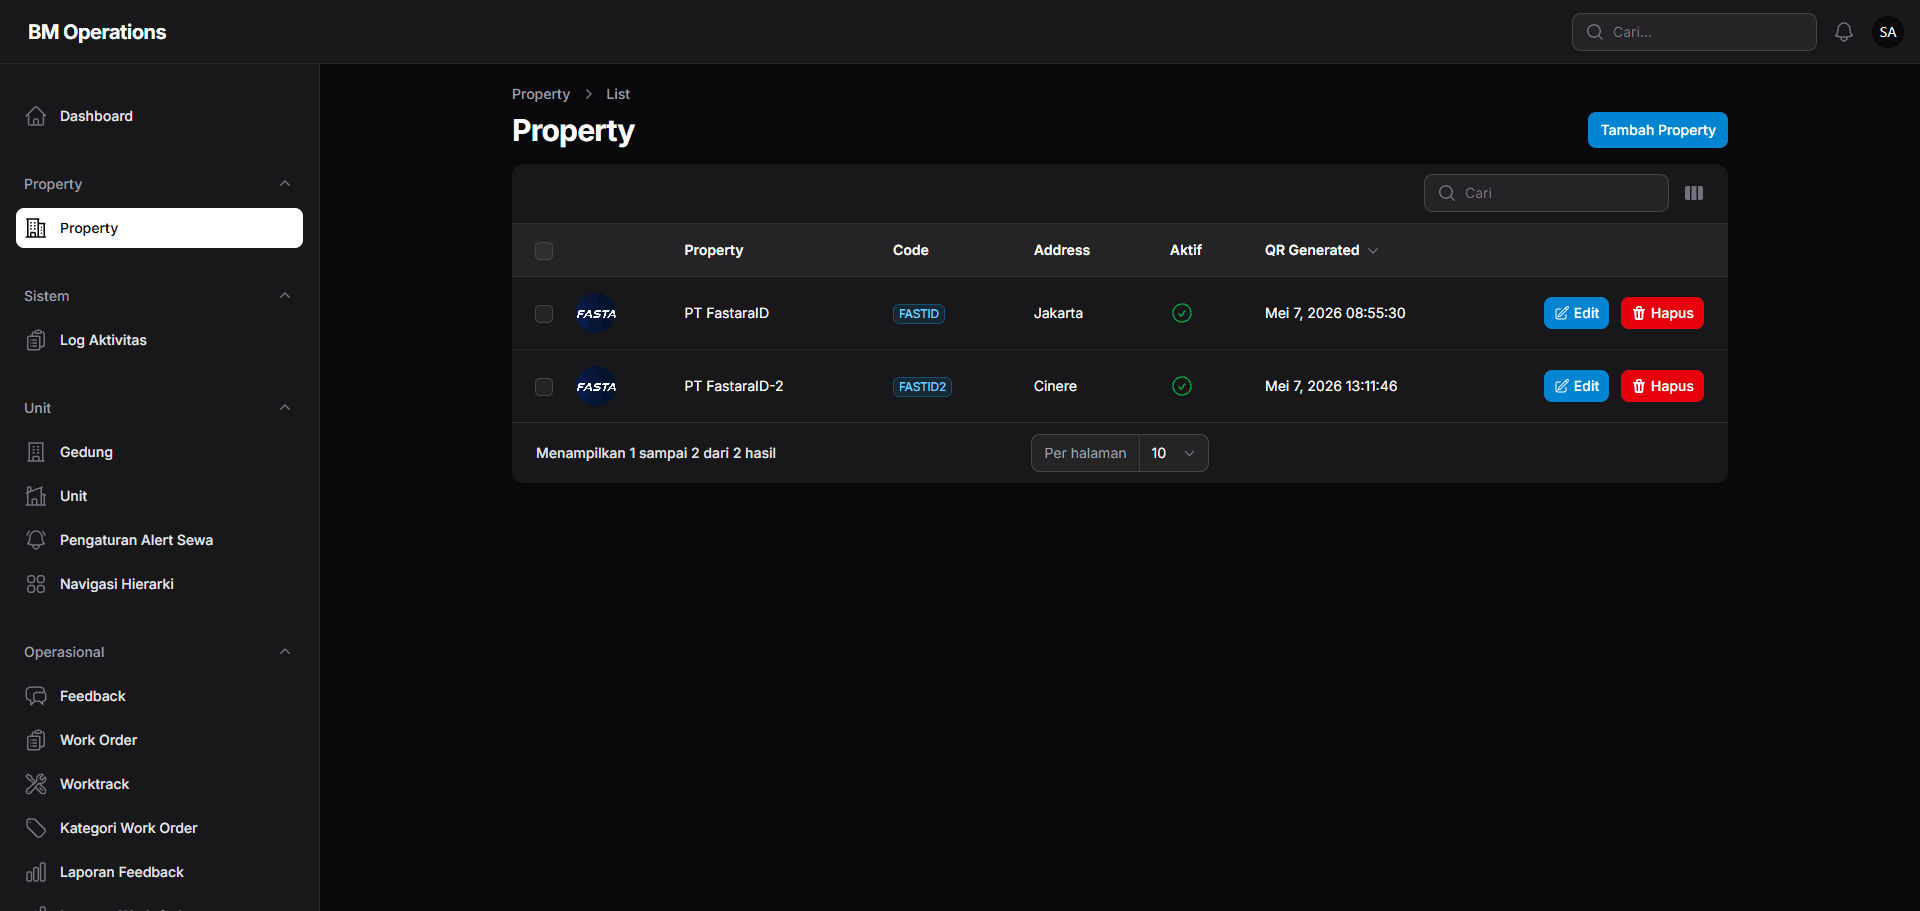Image resolution: width=1920 pixels, height=911 pixels.
Task: Click Hapus for PT FastaraID
Action: (1662, 313)
